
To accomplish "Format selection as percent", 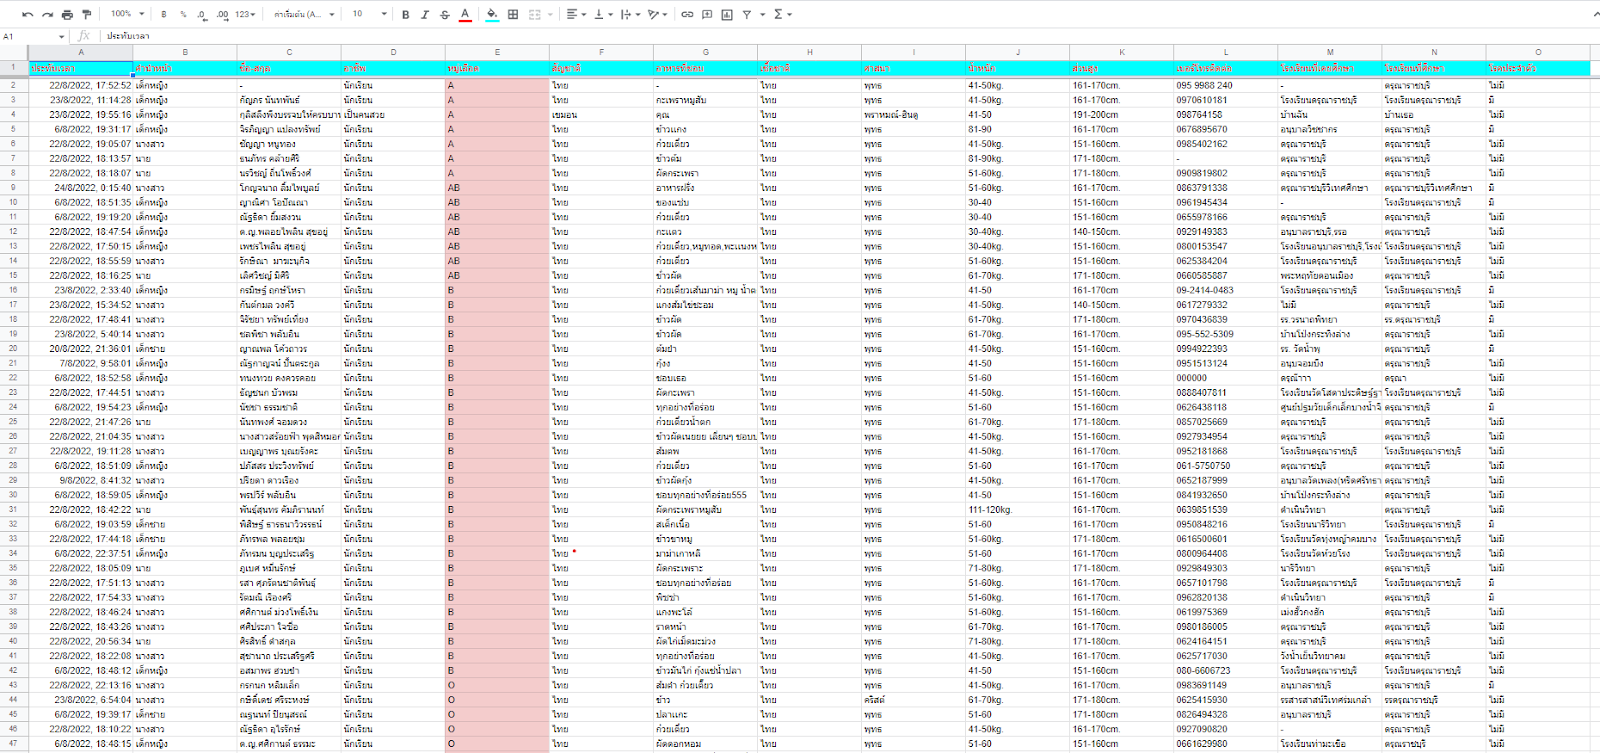I will pyautogui.click(x=183, y=14).
